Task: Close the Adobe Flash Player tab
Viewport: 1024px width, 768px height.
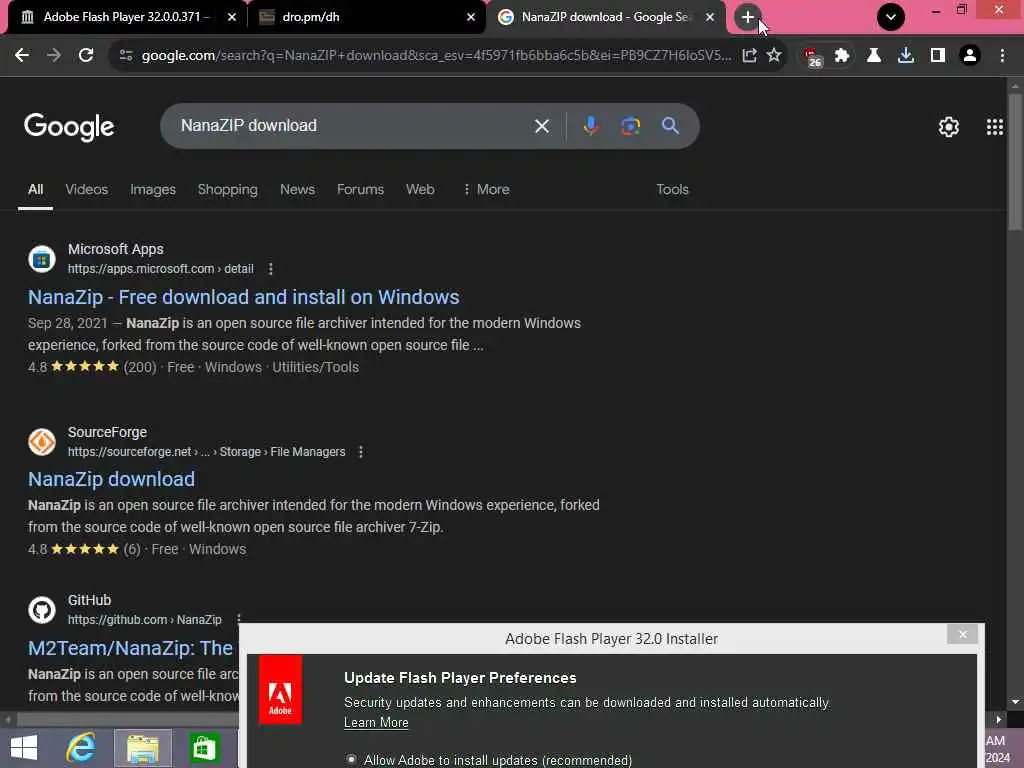Action: tap(232, 17)
